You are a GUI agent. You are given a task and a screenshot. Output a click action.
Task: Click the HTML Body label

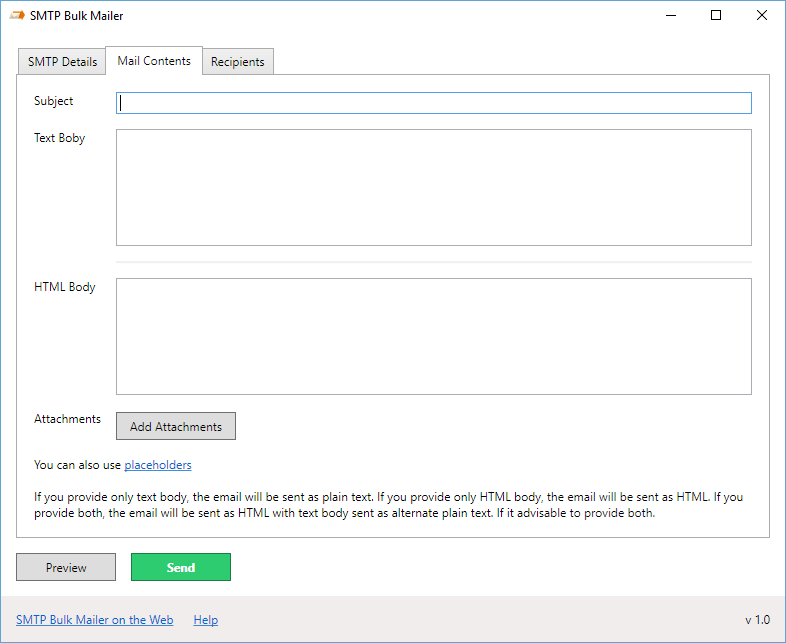pyautogui.click(x=65, y=287)
